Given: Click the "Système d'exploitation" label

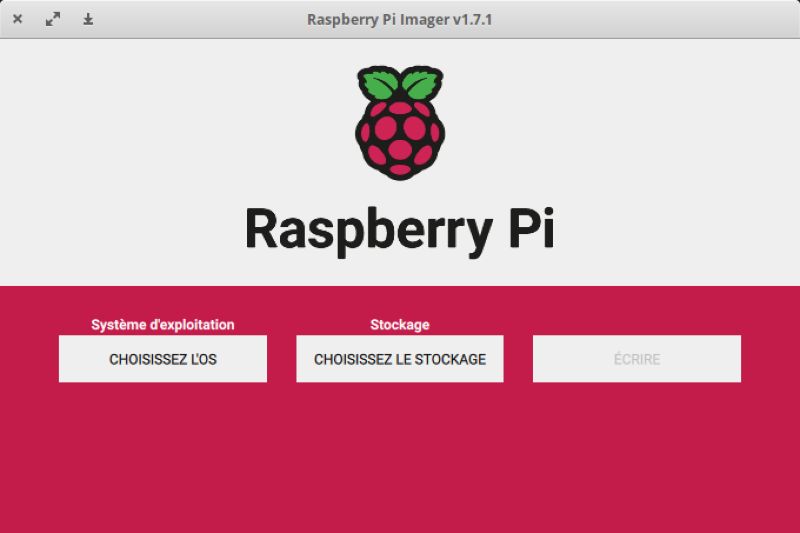Looking at the screenshot, I should [x=163, y=324].
